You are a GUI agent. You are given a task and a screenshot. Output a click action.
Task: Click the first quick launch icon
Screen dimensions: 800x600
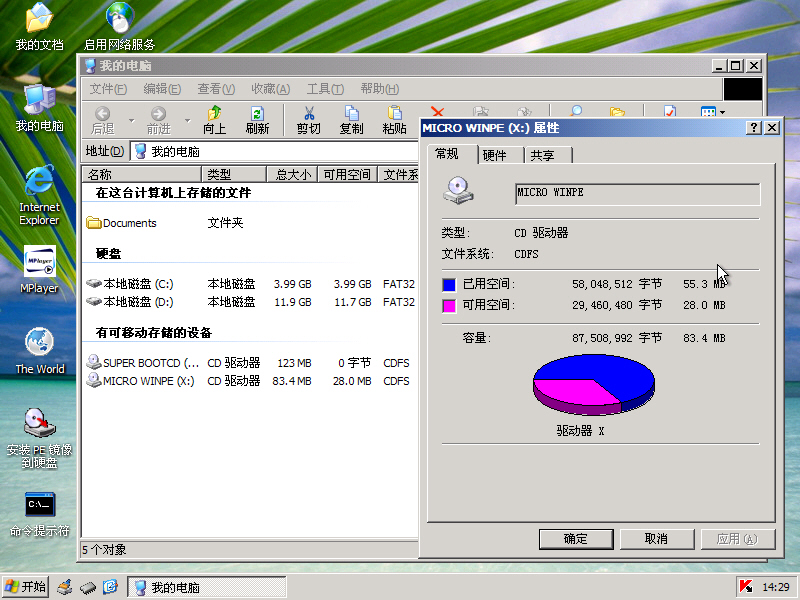pos(65,587)
